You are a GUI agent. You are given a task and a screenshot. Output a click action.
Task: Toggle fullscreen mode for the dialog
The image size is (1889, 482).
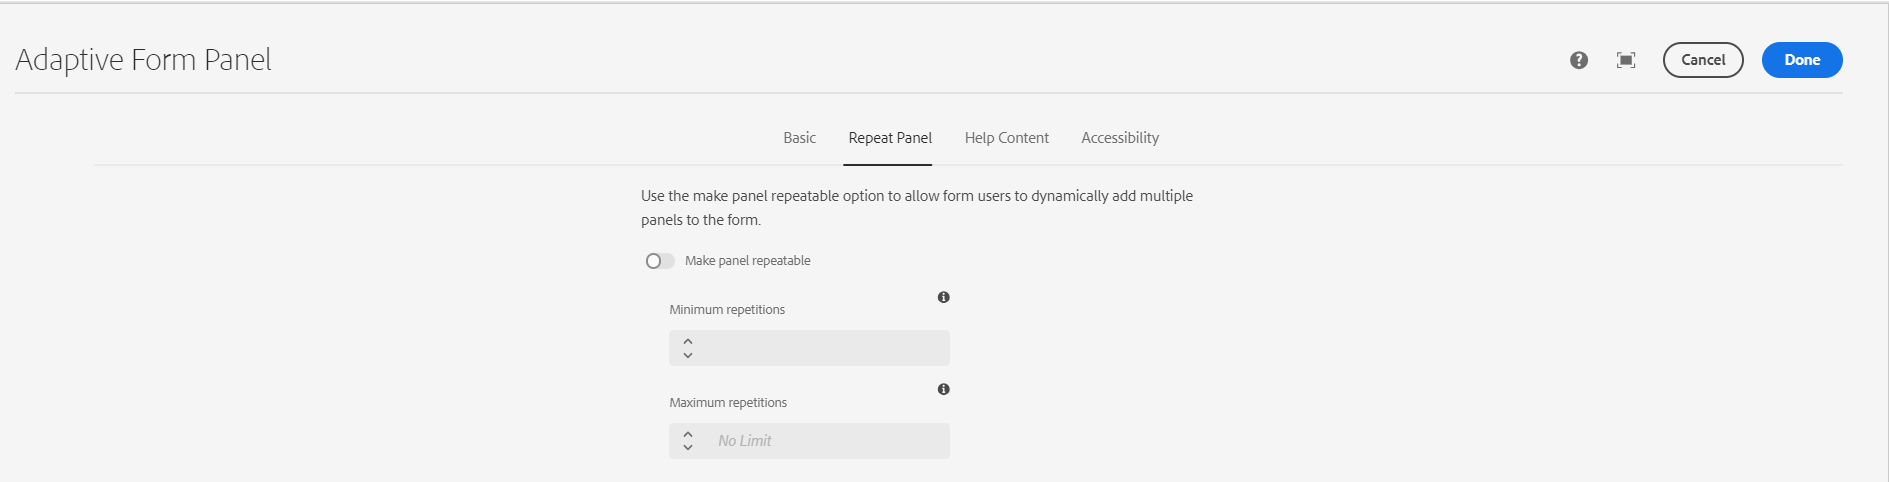point(1626,60)
